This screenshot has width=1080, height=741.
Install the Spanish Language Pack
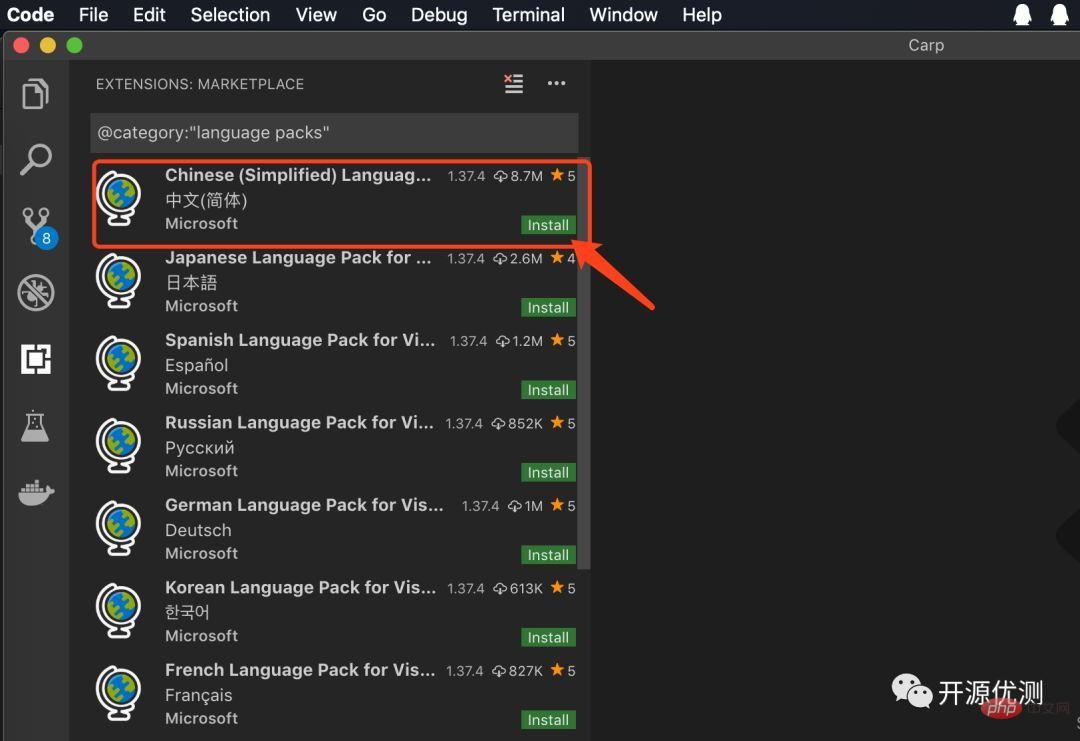click(548, 390)
